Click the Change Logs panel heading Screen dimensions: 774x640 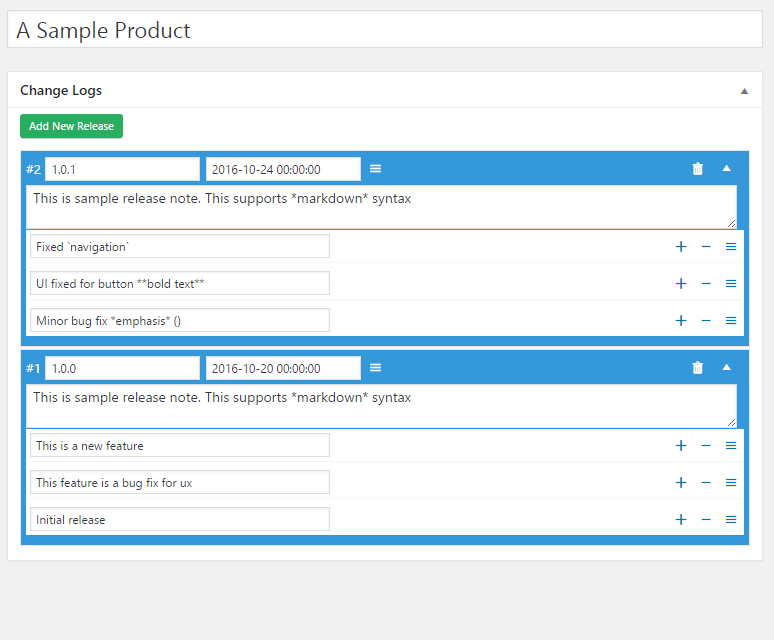(61, 91)
